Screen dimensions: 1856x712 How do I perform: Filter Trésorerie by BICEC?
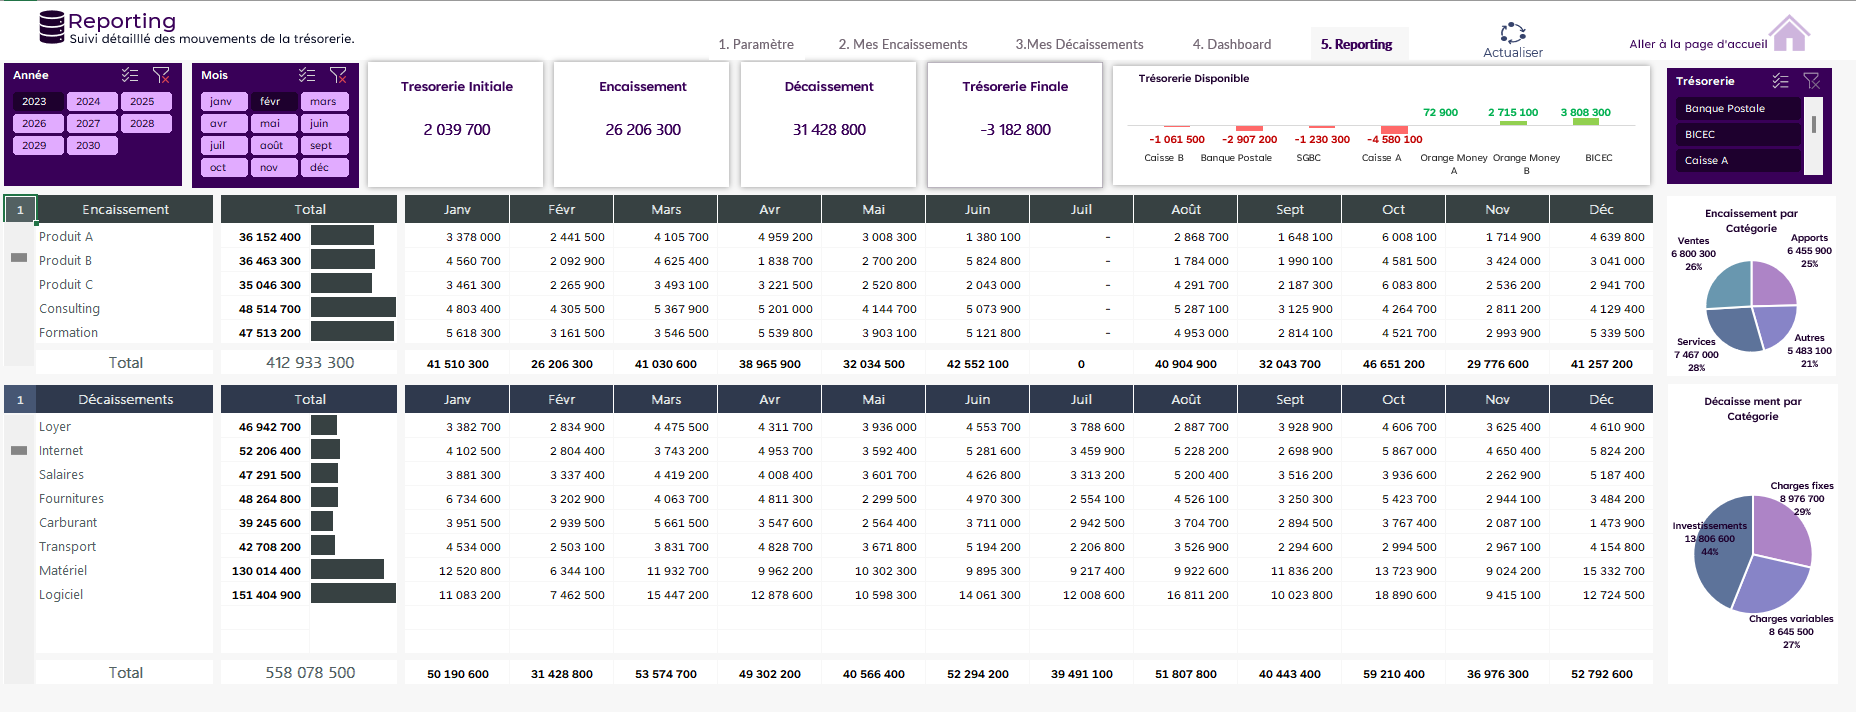pyautogui.click(x=1738, y=134)
